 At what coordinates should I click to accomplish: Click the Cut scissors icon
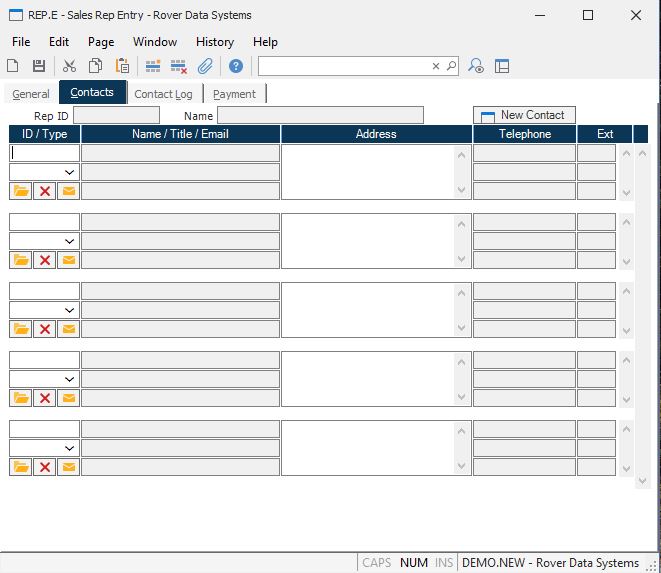click(69, 66)
